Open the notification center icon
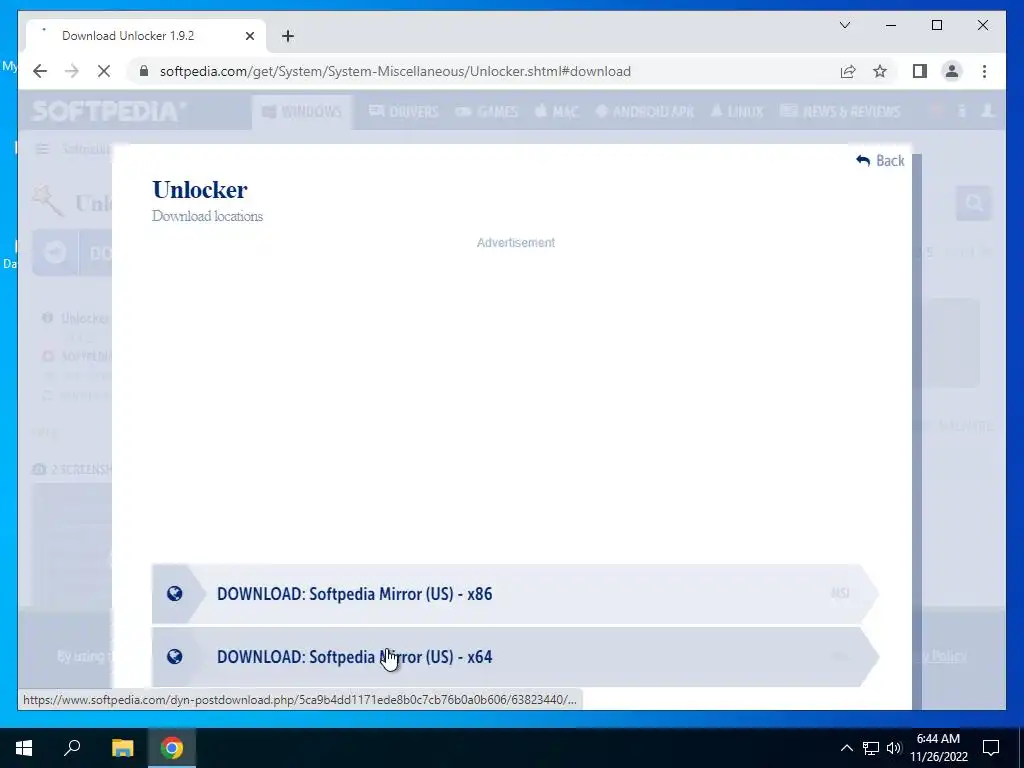The width and height of the screenshot is (1024, 768). coord(991,748)
